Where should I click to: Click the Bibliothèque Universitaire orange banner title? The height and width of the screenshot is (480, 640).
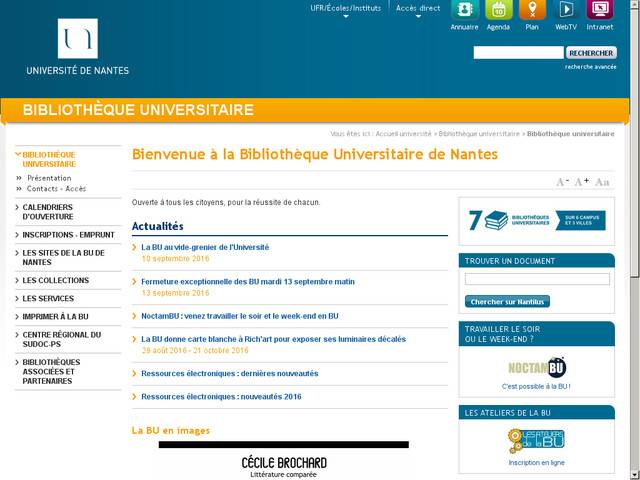pos(138,110)
